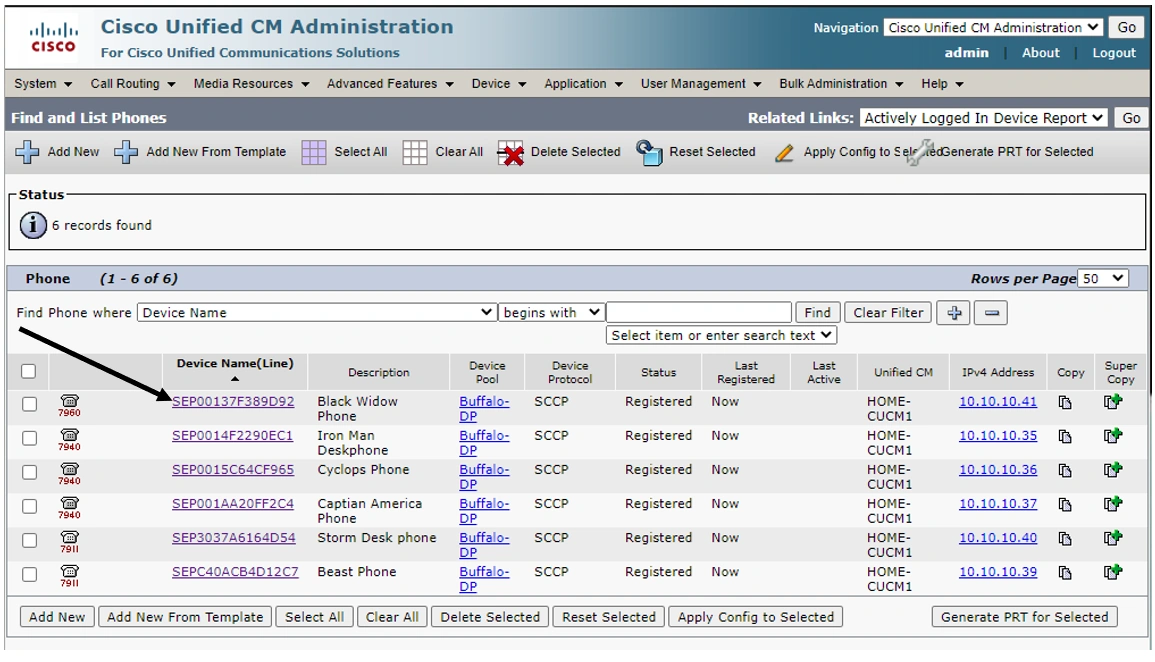
Task: Tick the header select-all checkbox
Action: [x=29, y=371]
